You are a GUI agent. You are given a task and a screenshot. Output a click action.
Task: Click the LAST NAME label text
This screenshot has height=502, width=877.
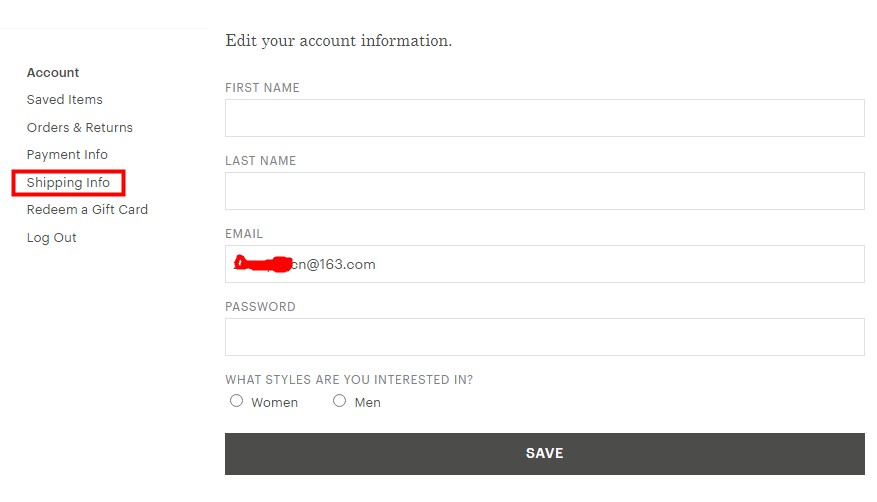point(260,161)
